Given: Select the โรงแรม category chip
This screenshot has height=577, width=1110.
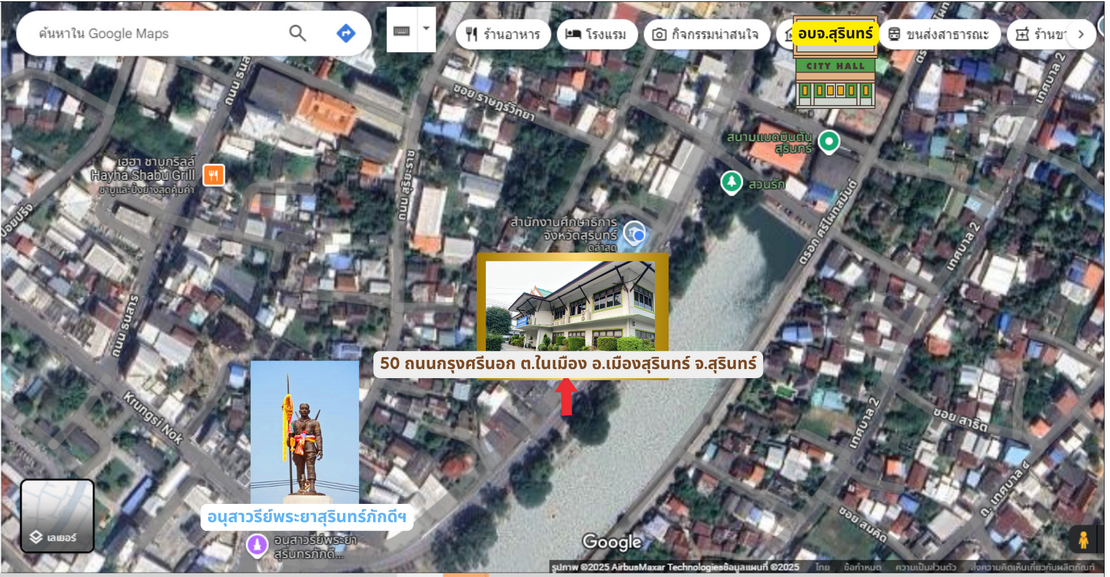Looking at the screenshot, I should [597, 34].
